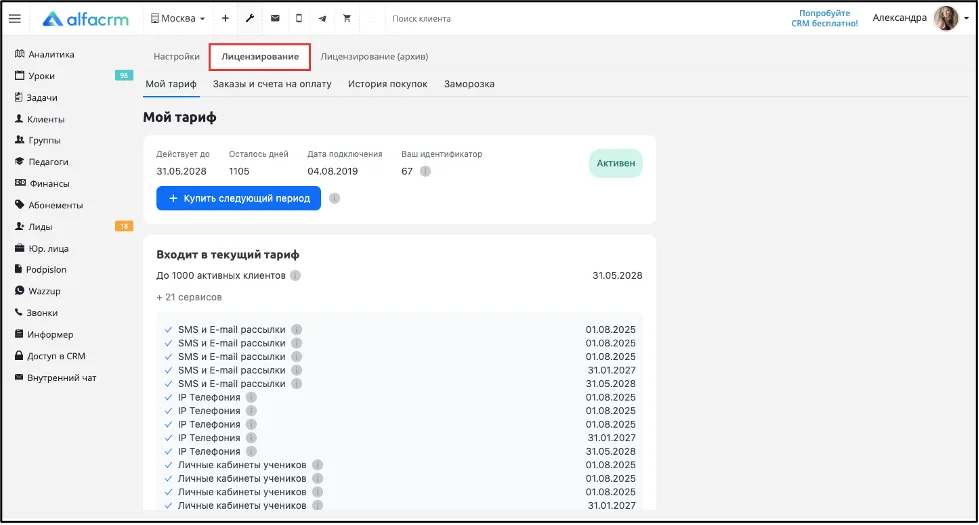This screenshot has width=979, height=525.
Task: Open the shopping cart icon
Action: [347, 19]
